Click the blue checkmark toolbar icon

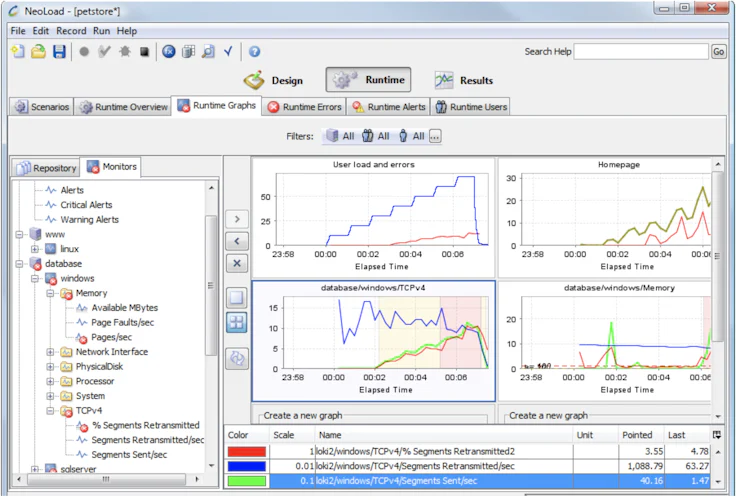coord(228,51)
